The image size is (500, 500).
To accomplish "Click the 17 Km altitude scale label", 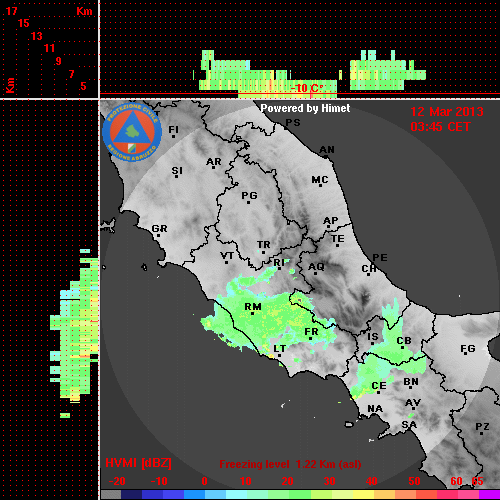I will pyautogui.click(x=12, y=11).
